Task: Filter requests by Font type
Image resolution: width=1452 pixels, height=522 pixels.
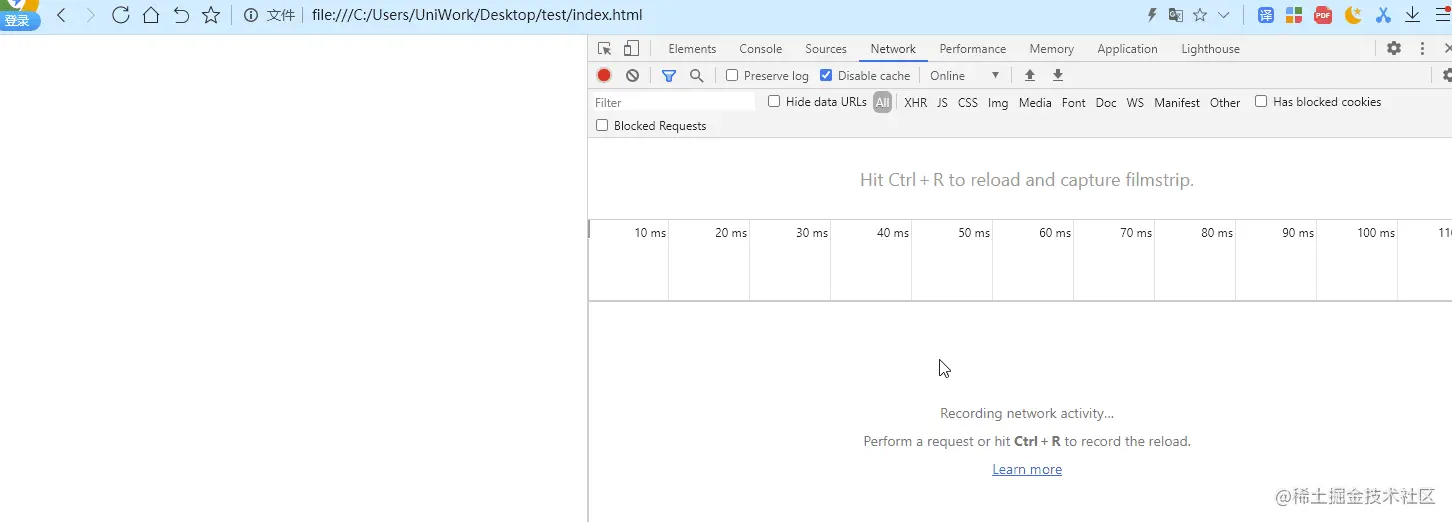Action: point(1074,102)
